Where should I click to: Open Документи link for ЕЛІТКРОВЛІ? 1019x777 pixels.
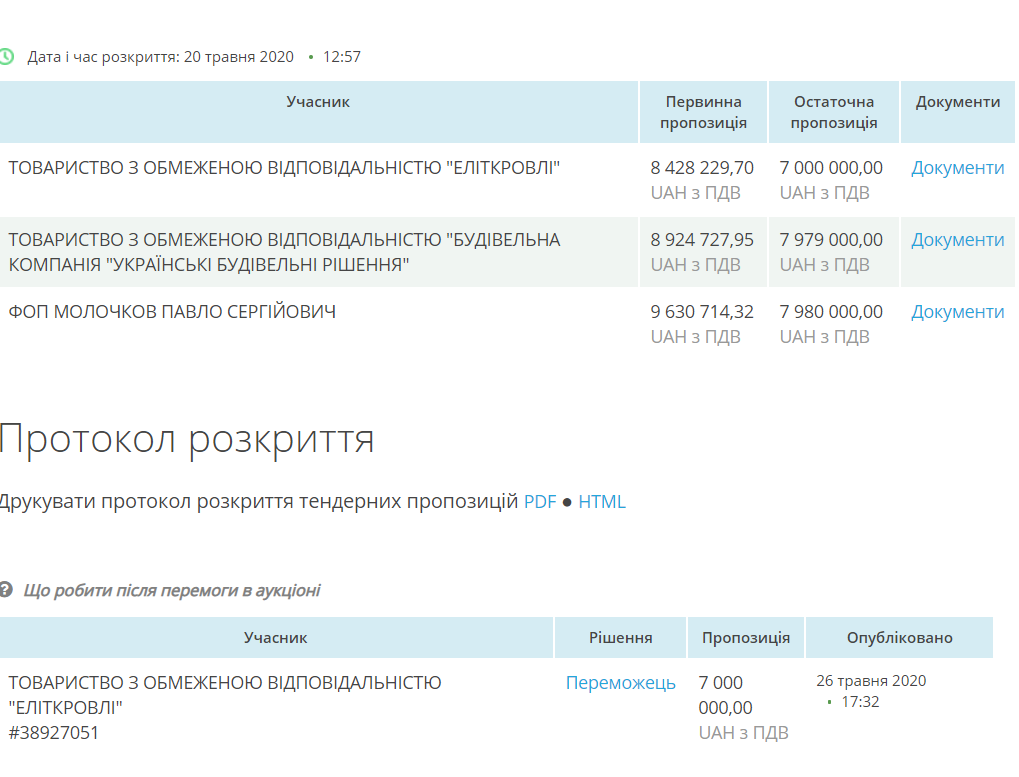point(957,168)
